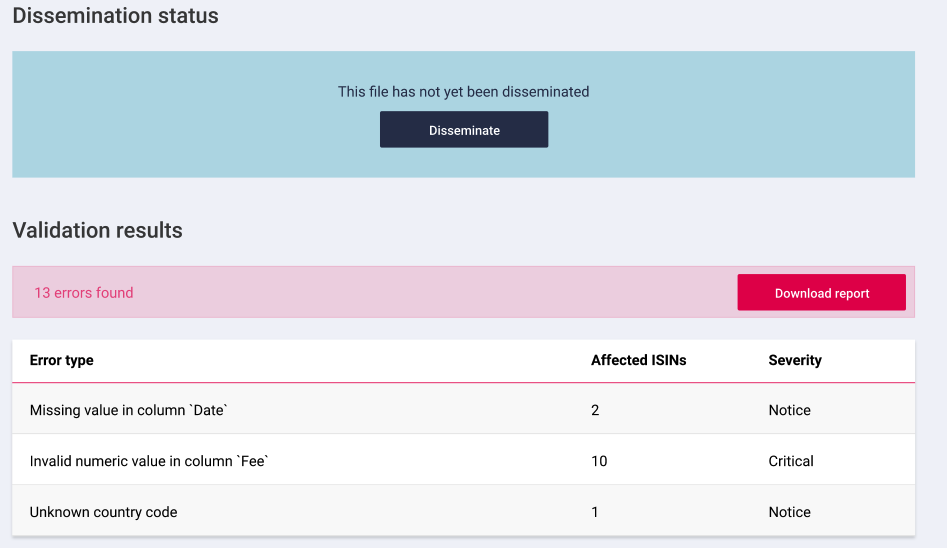Open the 'Unknown country code' error row
The width and height of the screenshot is (947, 548).
coord(463,510)
